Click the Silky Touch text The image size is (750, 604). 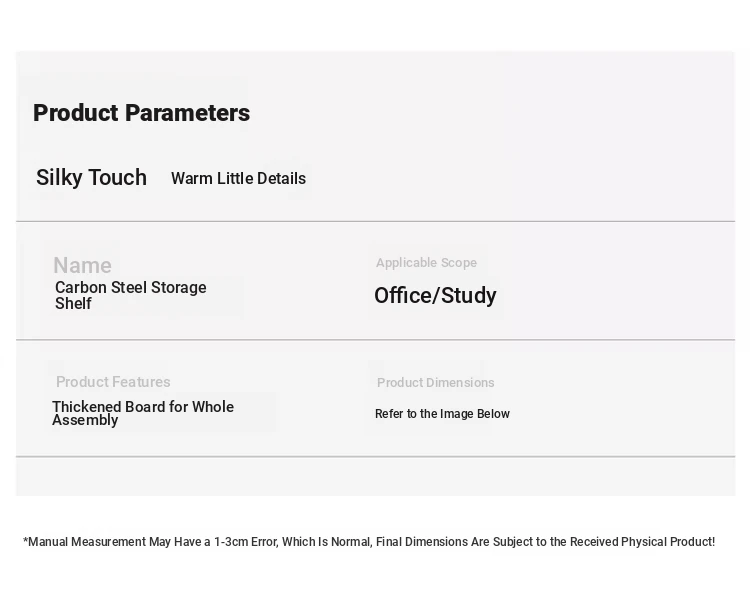[91, 178]
